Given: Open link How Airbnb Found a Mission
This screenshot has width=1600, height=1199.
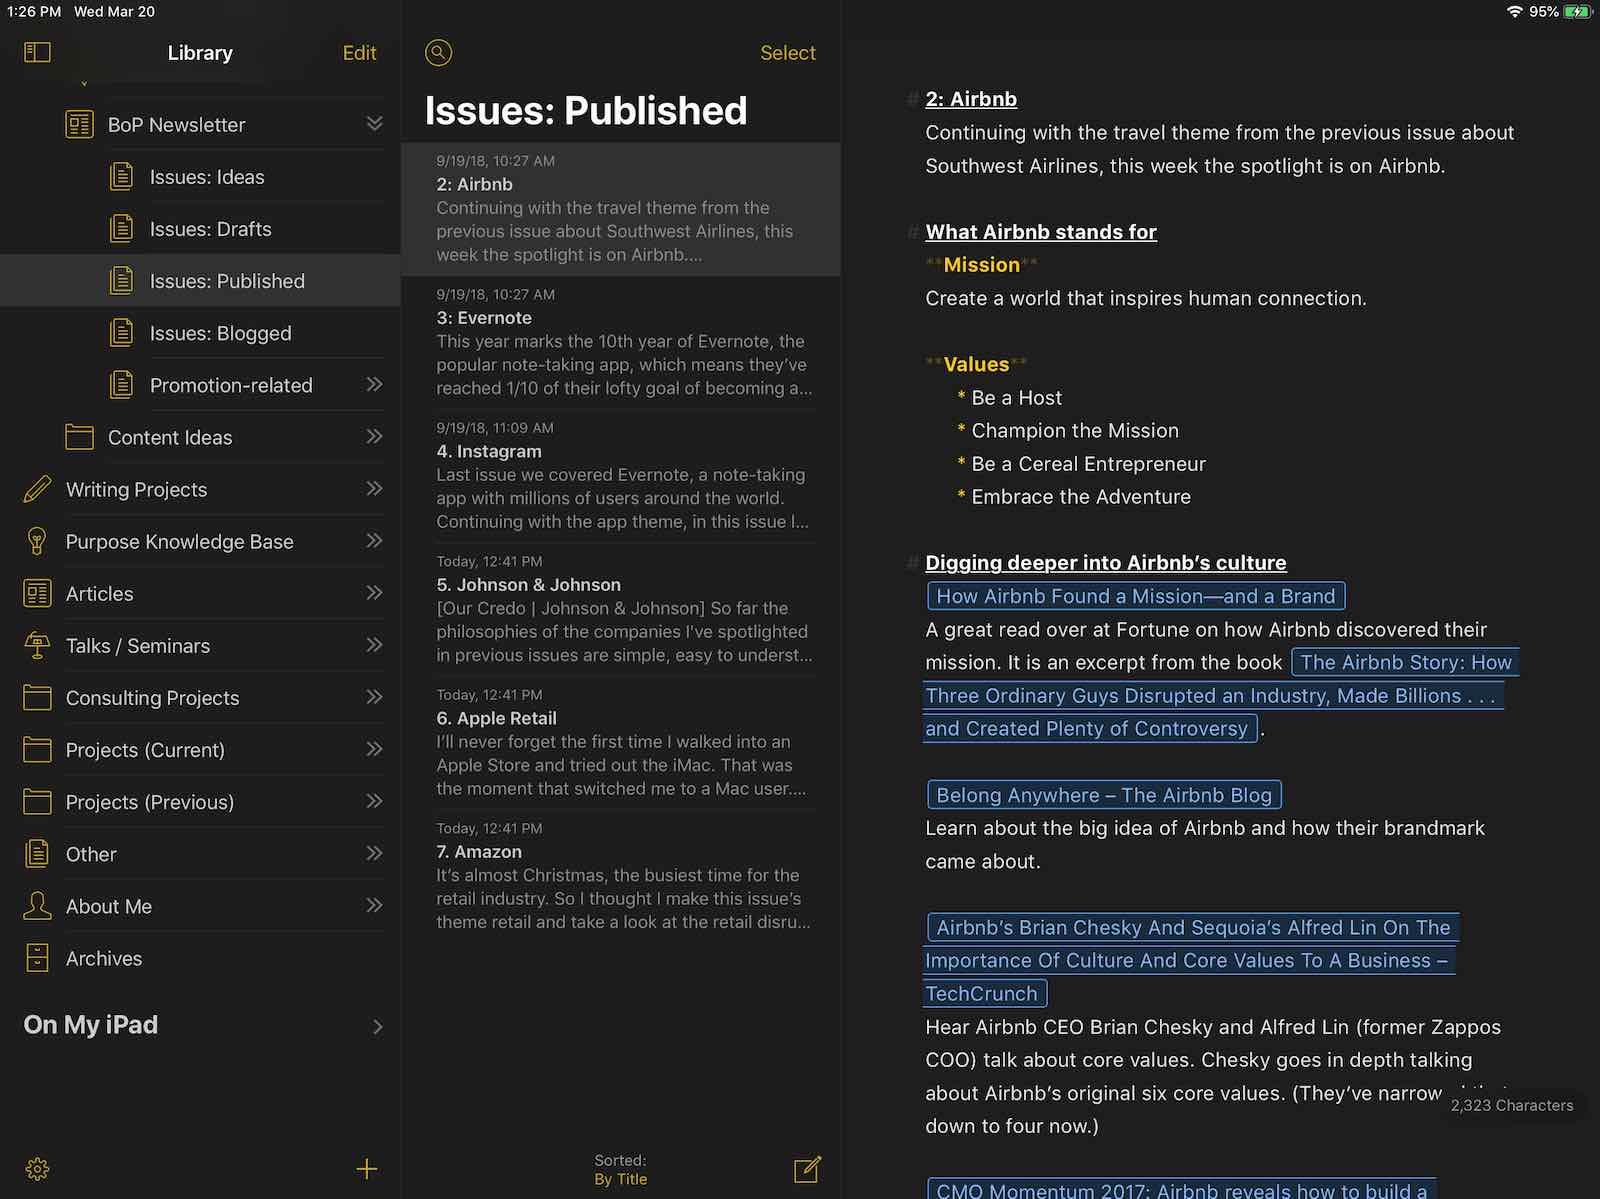Looking at the screenshot, I should pos(1136,596).
